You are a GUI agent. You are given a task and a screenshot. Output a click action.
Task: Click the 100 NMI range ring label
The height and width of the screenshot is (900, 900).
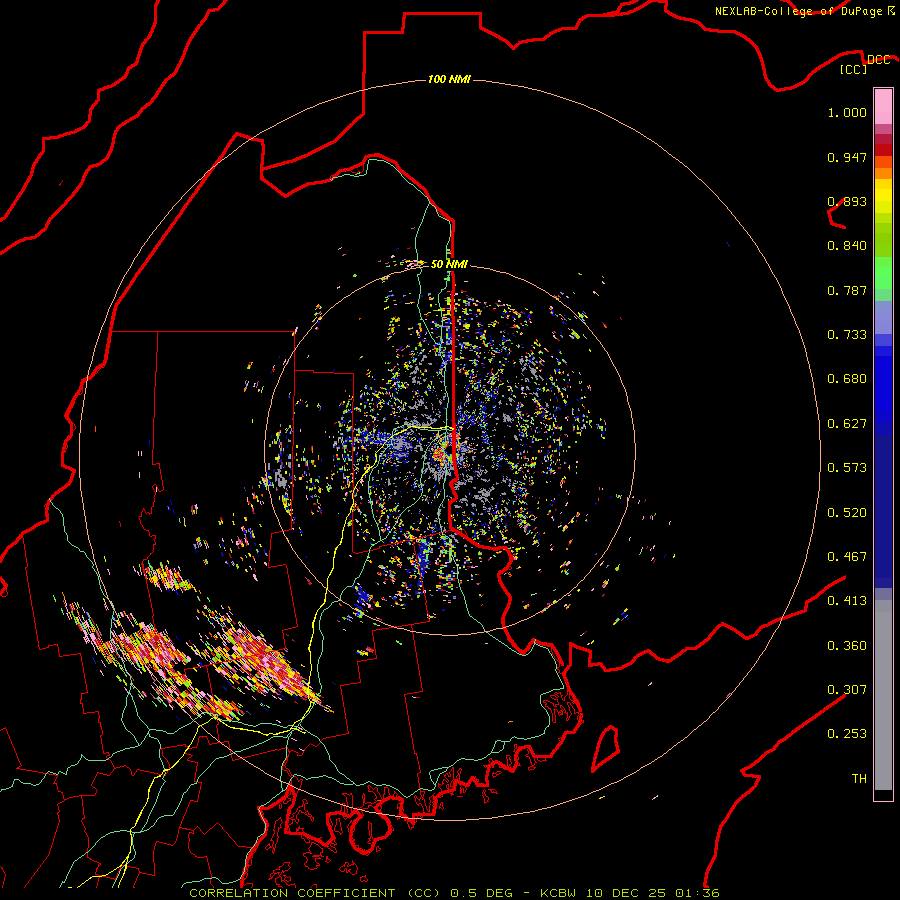pyautogui.click(x=449, y=79)
